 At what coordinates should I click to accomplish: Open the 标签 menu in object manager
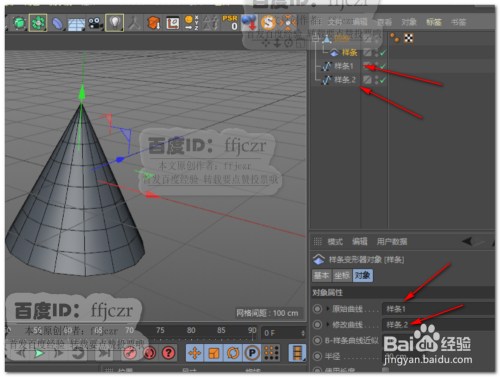[434, 22]
